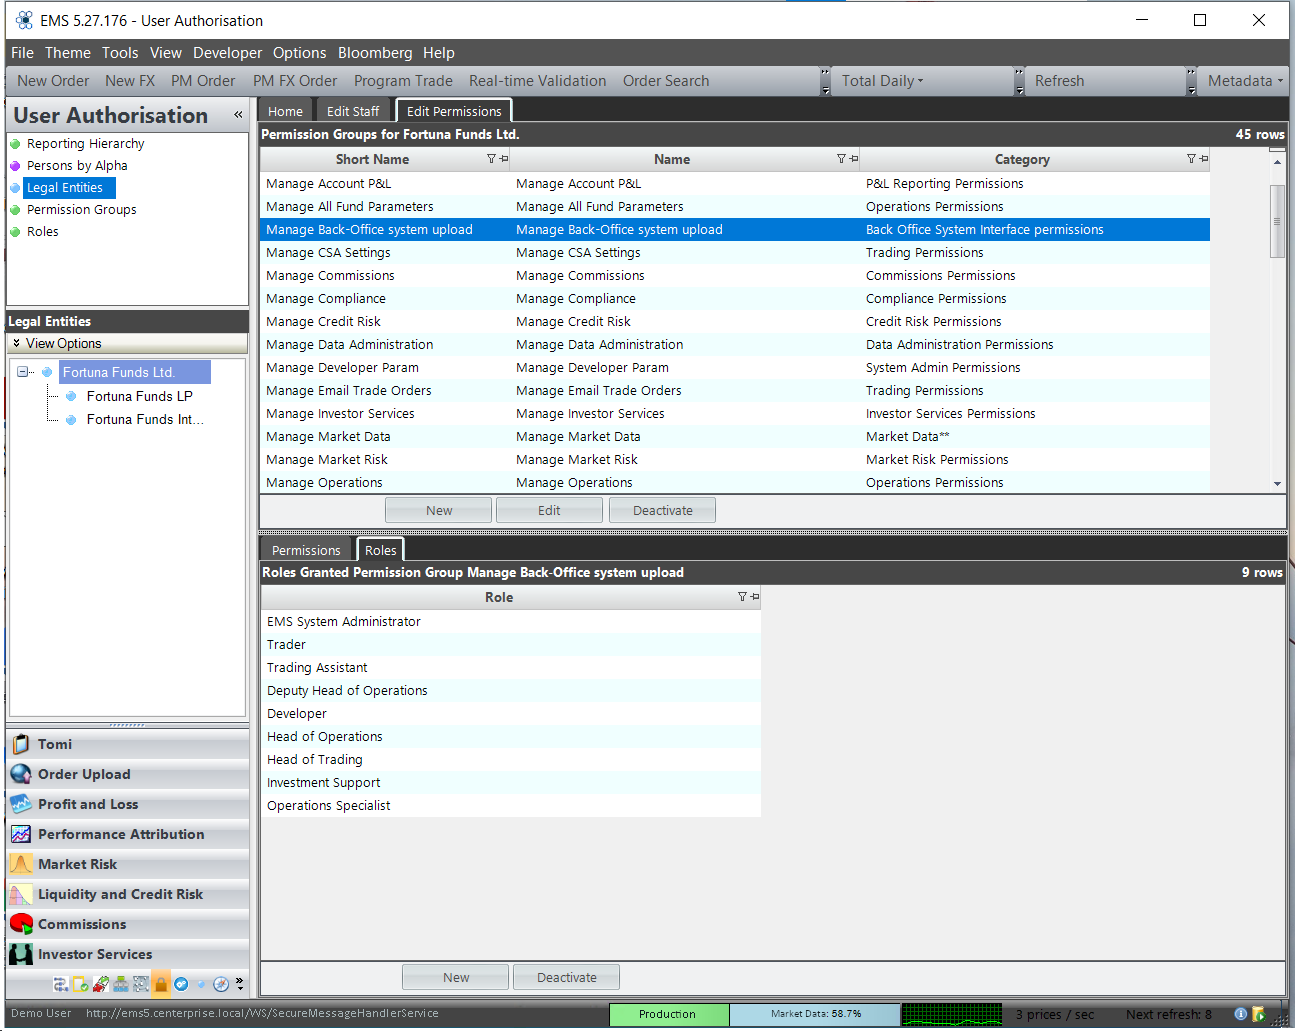
Task: Open Order Upload globe icon
Action: click(x=21, y=774)
